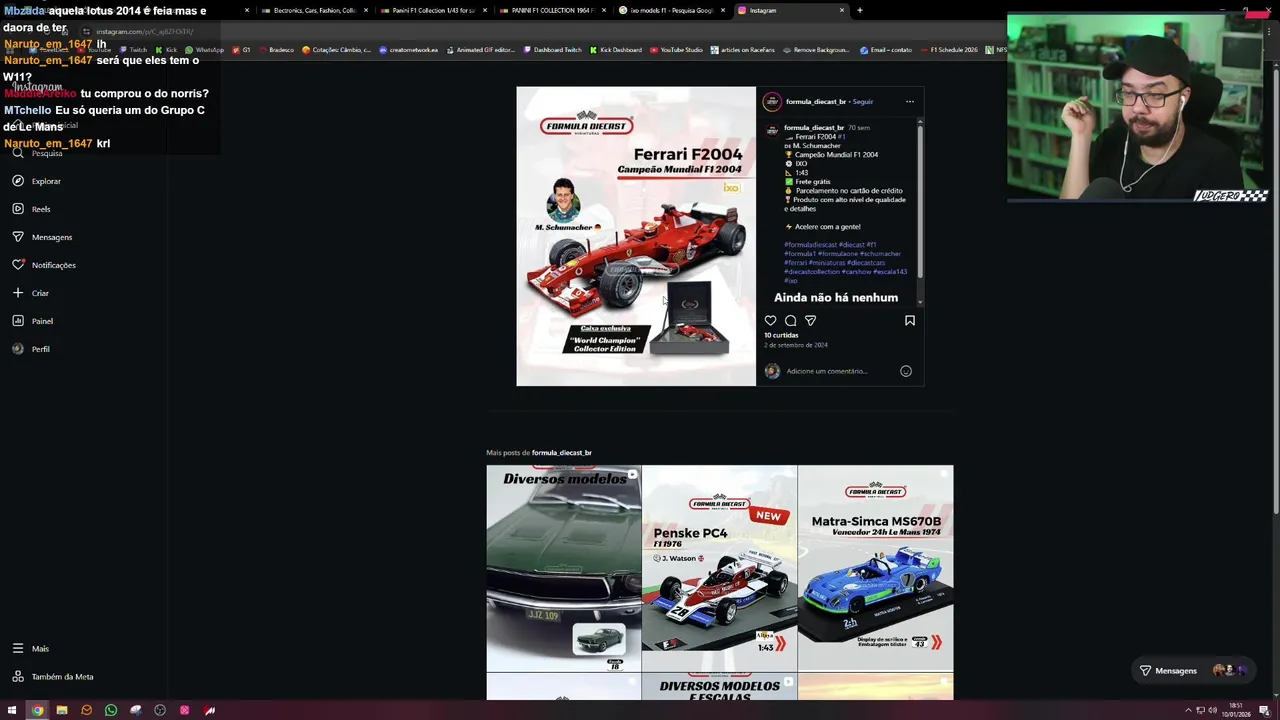This screenshot has width=1280, height=720.
Task: Click Chrome icon in the taskbar
Action: tap(37, 710)
